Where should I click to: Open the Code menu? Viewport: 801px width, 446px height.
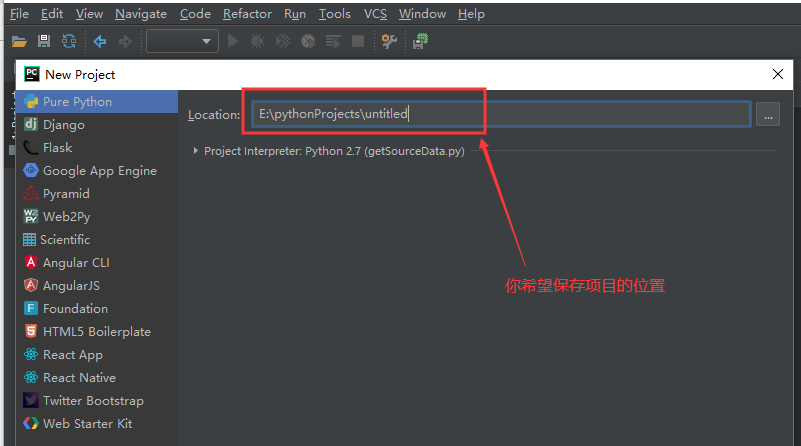(195, 14)
